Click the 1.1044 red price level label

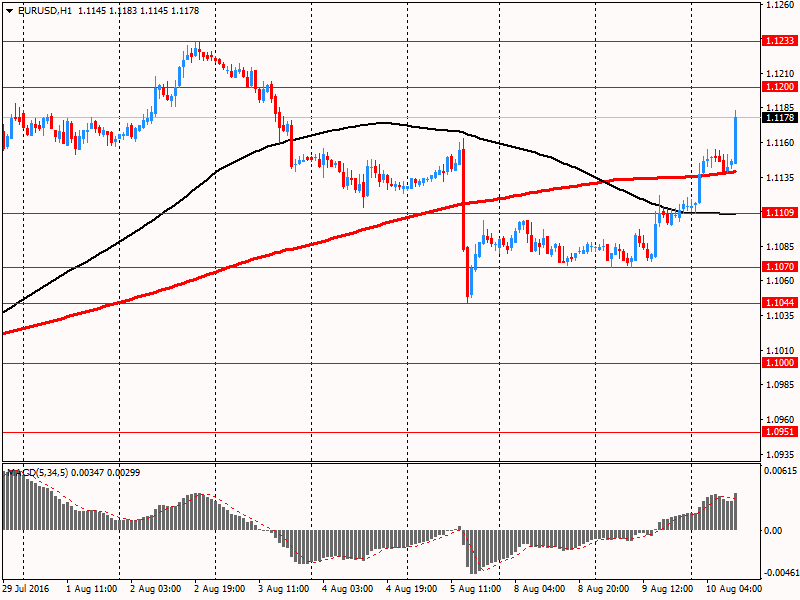click(780, 303)
